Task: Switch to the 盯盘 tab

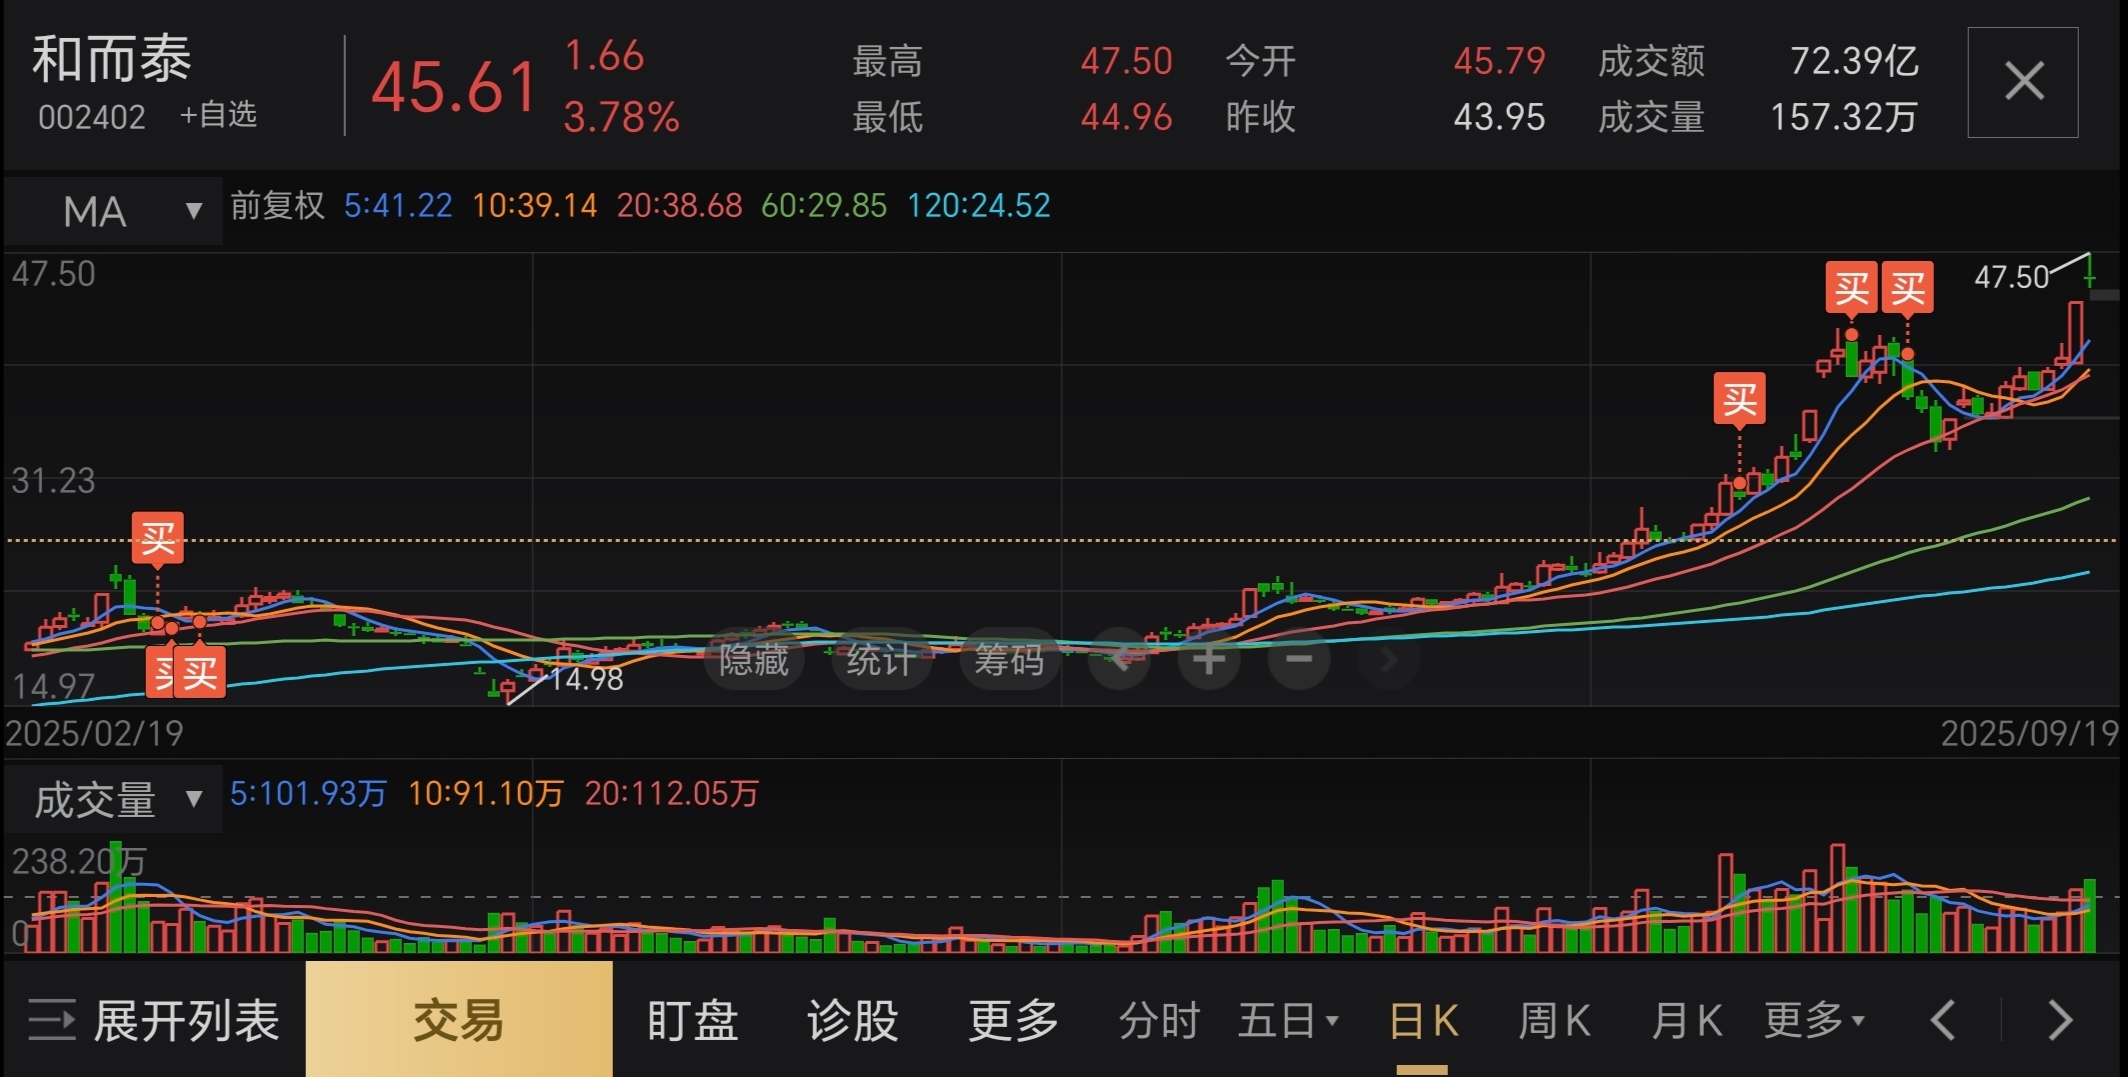Action: pyautogui.click(x=692, y=1021)
